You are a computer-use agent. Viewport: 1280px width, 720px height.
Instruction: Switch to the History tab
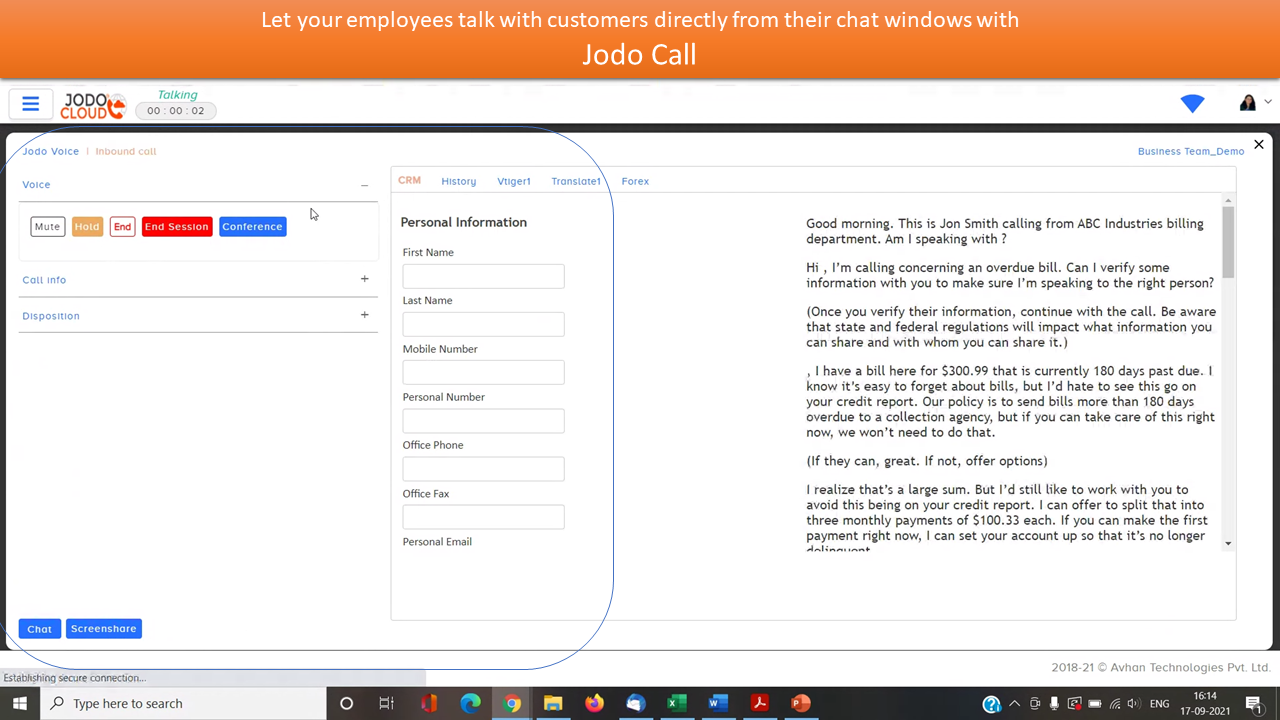pyautogui.click(x=458, y=181)
